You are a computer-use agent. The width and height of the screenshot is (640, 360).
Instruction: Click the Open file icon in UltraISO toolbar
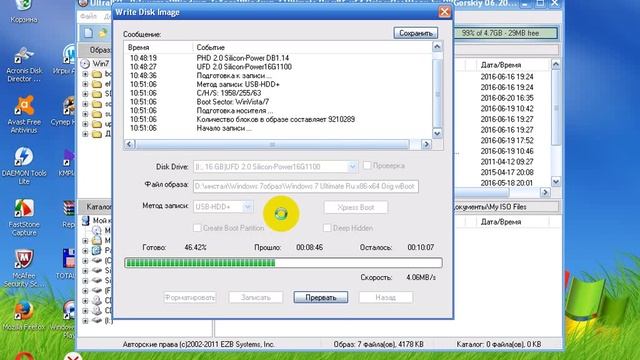[x=103, y=33]
